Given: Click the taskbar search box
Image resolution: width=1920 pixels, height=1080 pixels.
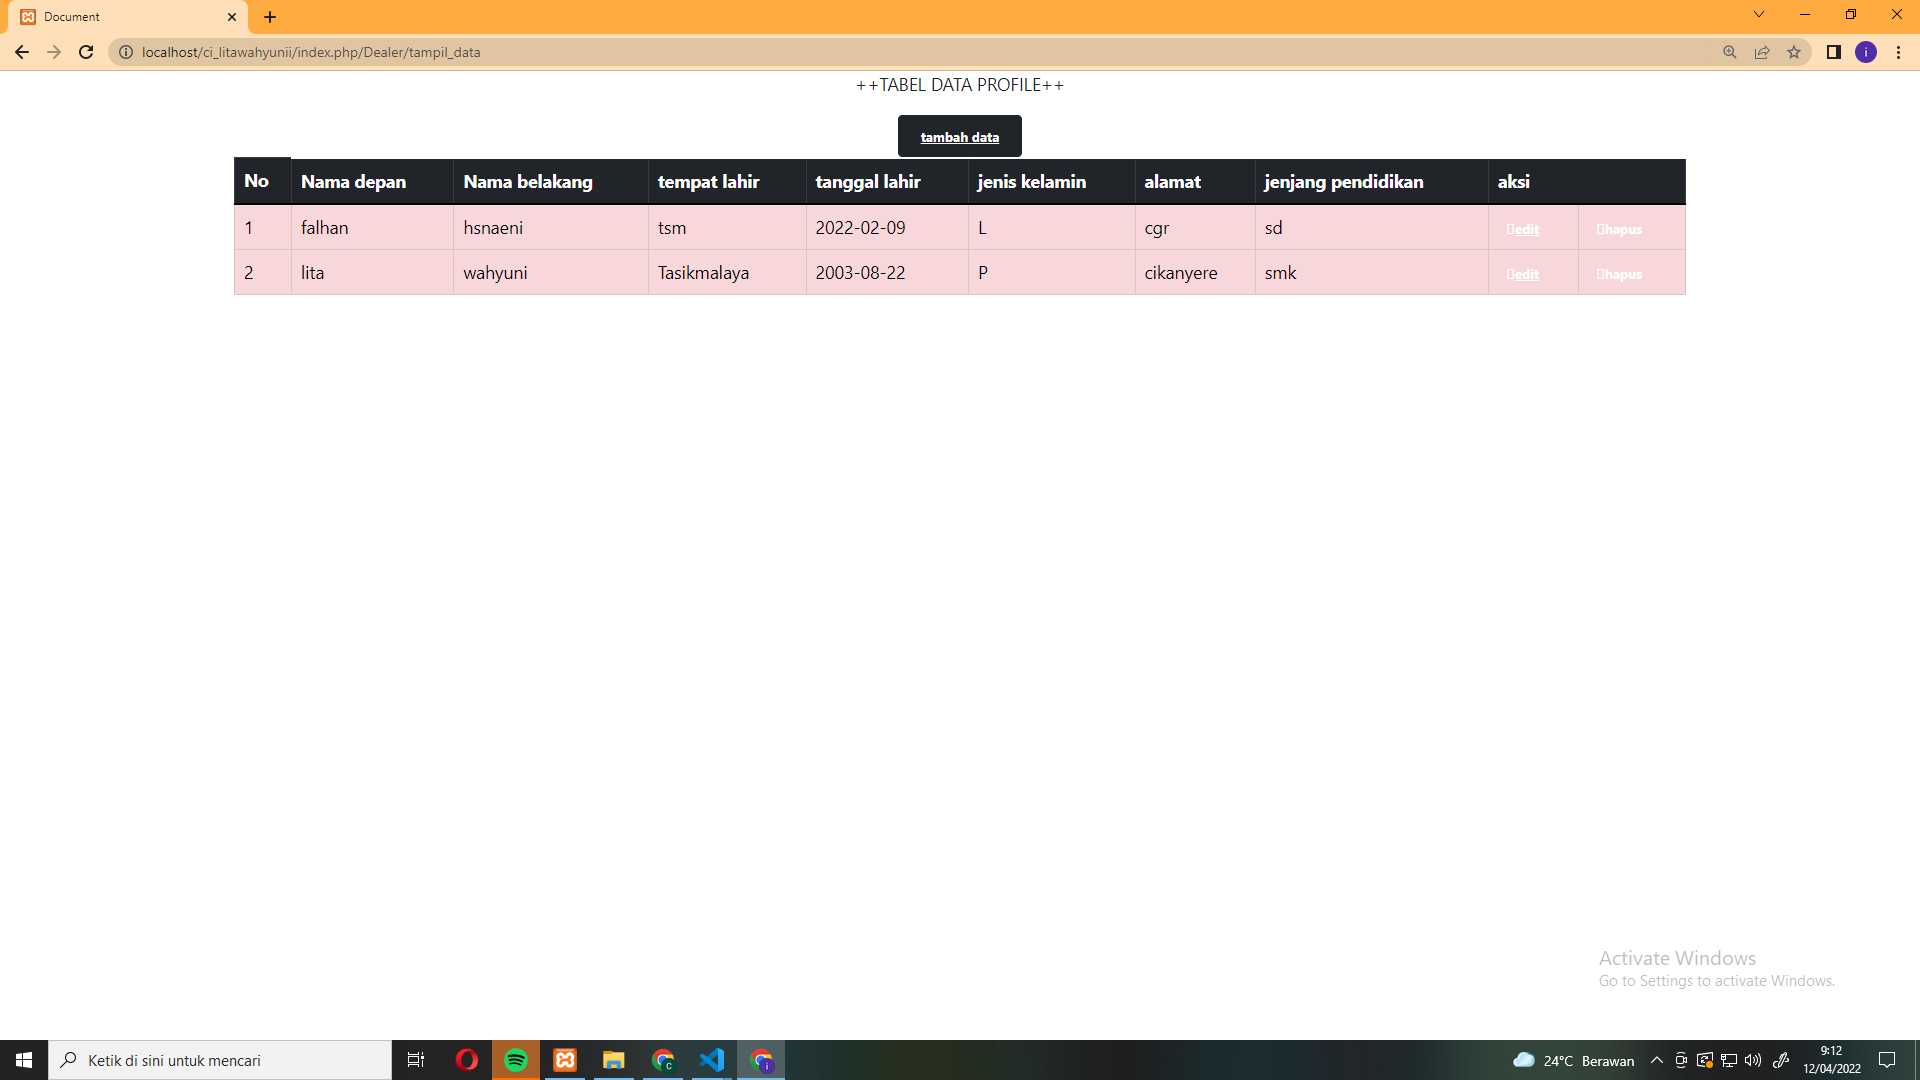Looking at the screenshot, I should coord(220,1060).
